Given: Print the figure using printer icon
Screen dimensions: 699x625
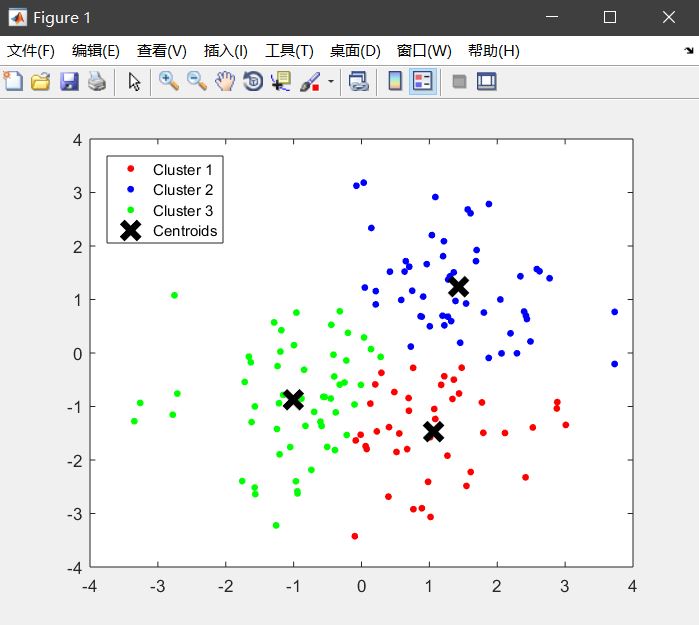Looking at the screenshot, I should tap(97, 82).
